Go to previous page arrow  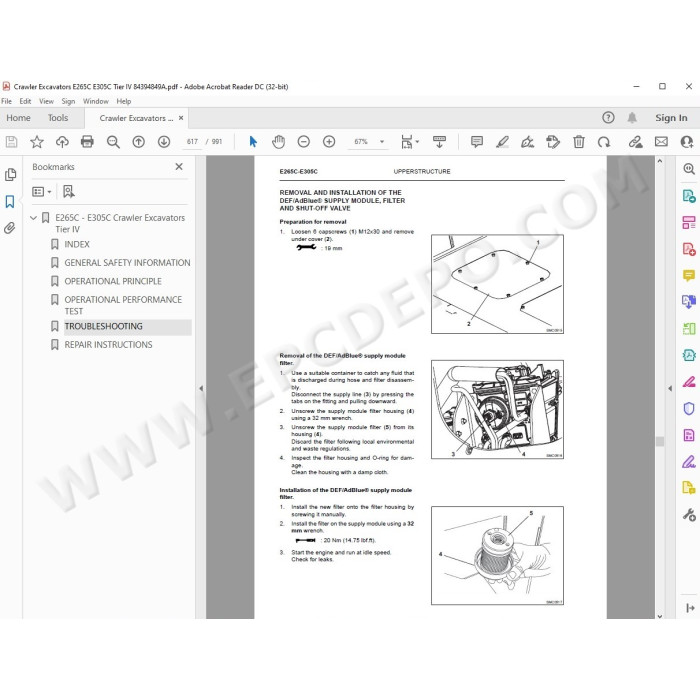[x=138, y=142]
